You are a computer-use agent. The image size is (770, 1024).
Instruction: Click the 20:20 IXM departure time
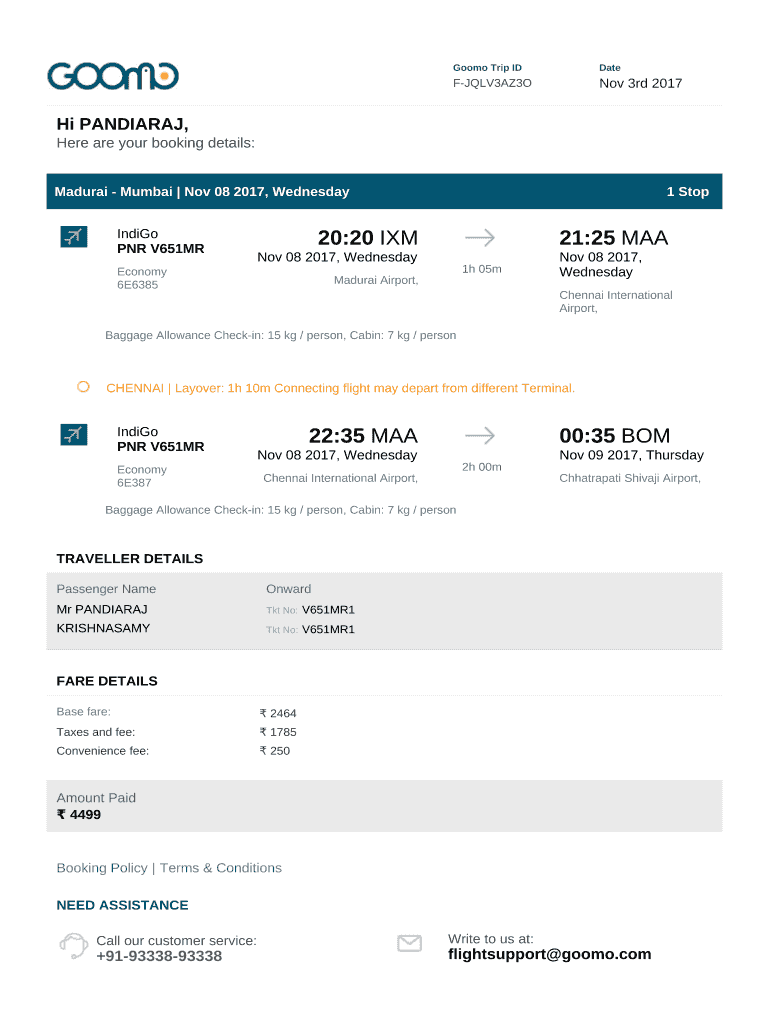(367, 238)
